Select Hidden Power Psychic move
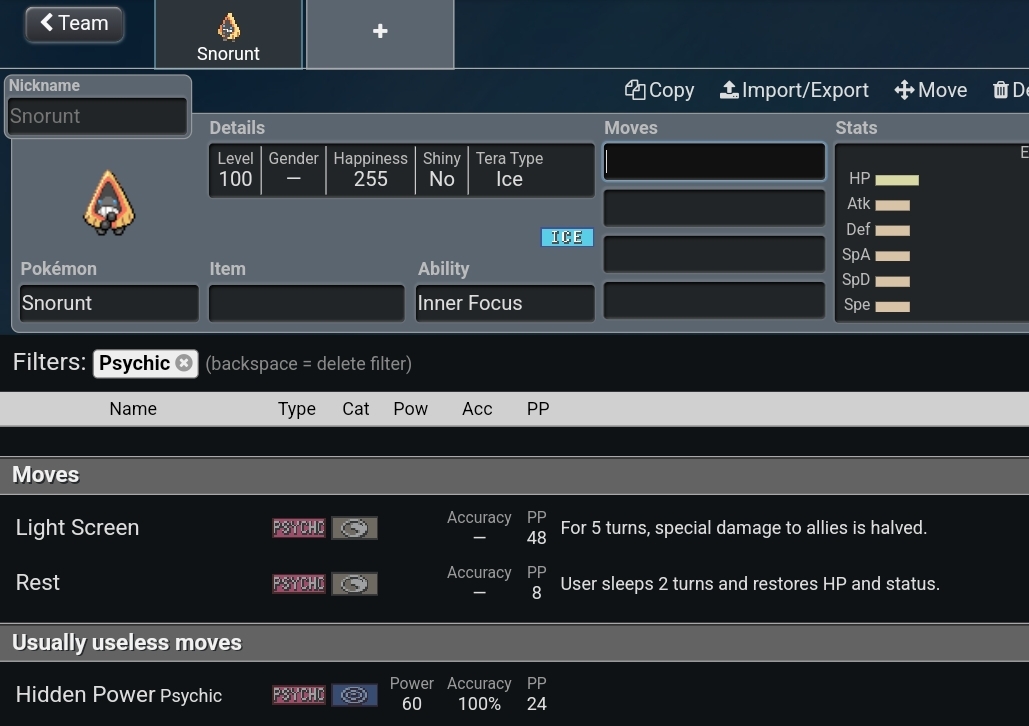The width and height of the screenshot is (1029, 726). click(x=514, y=694)
